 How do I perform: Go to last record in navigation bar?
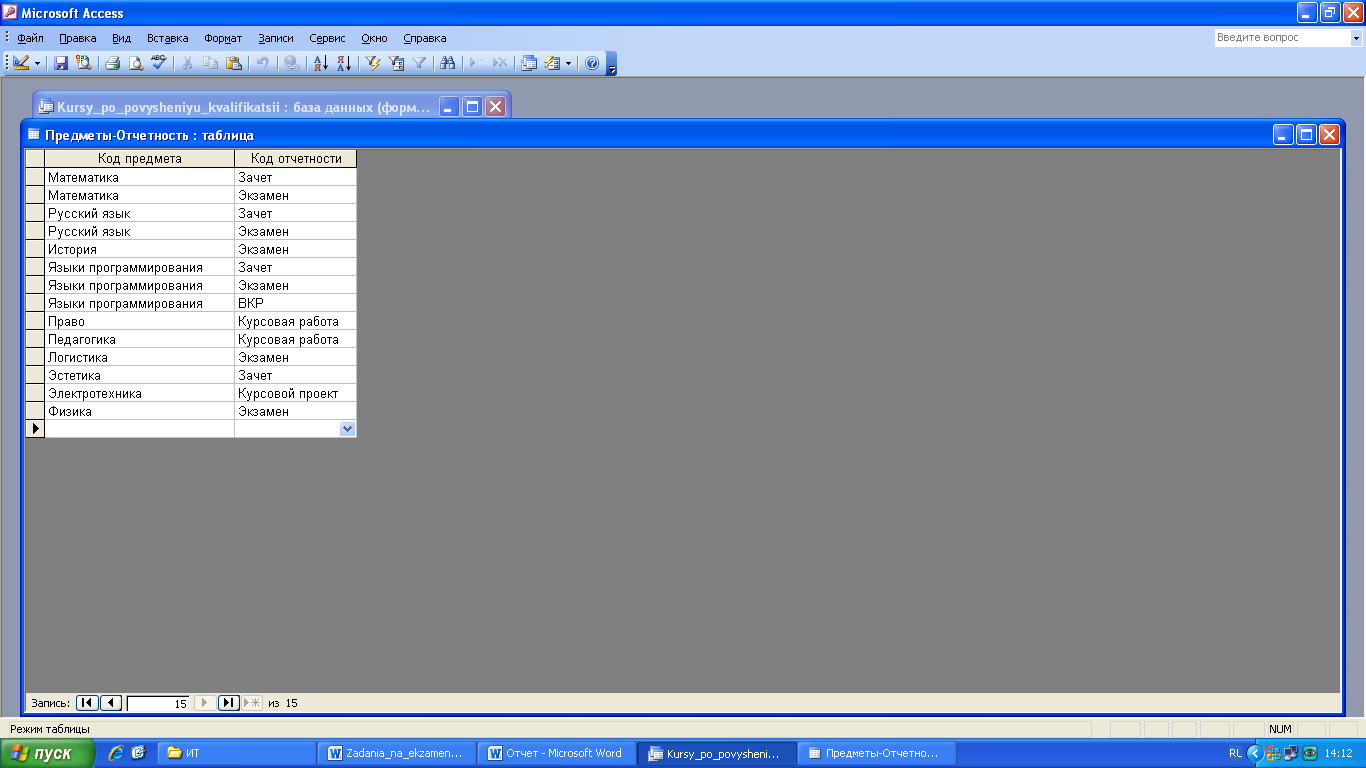229,703
